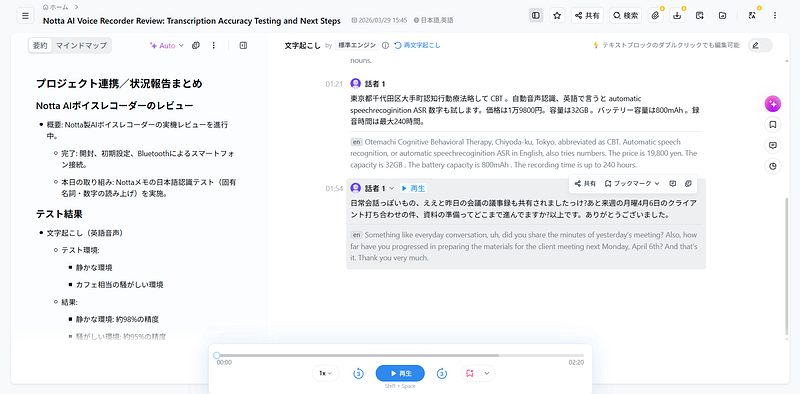Click the en translation text under 01:21

pos(523,153)
